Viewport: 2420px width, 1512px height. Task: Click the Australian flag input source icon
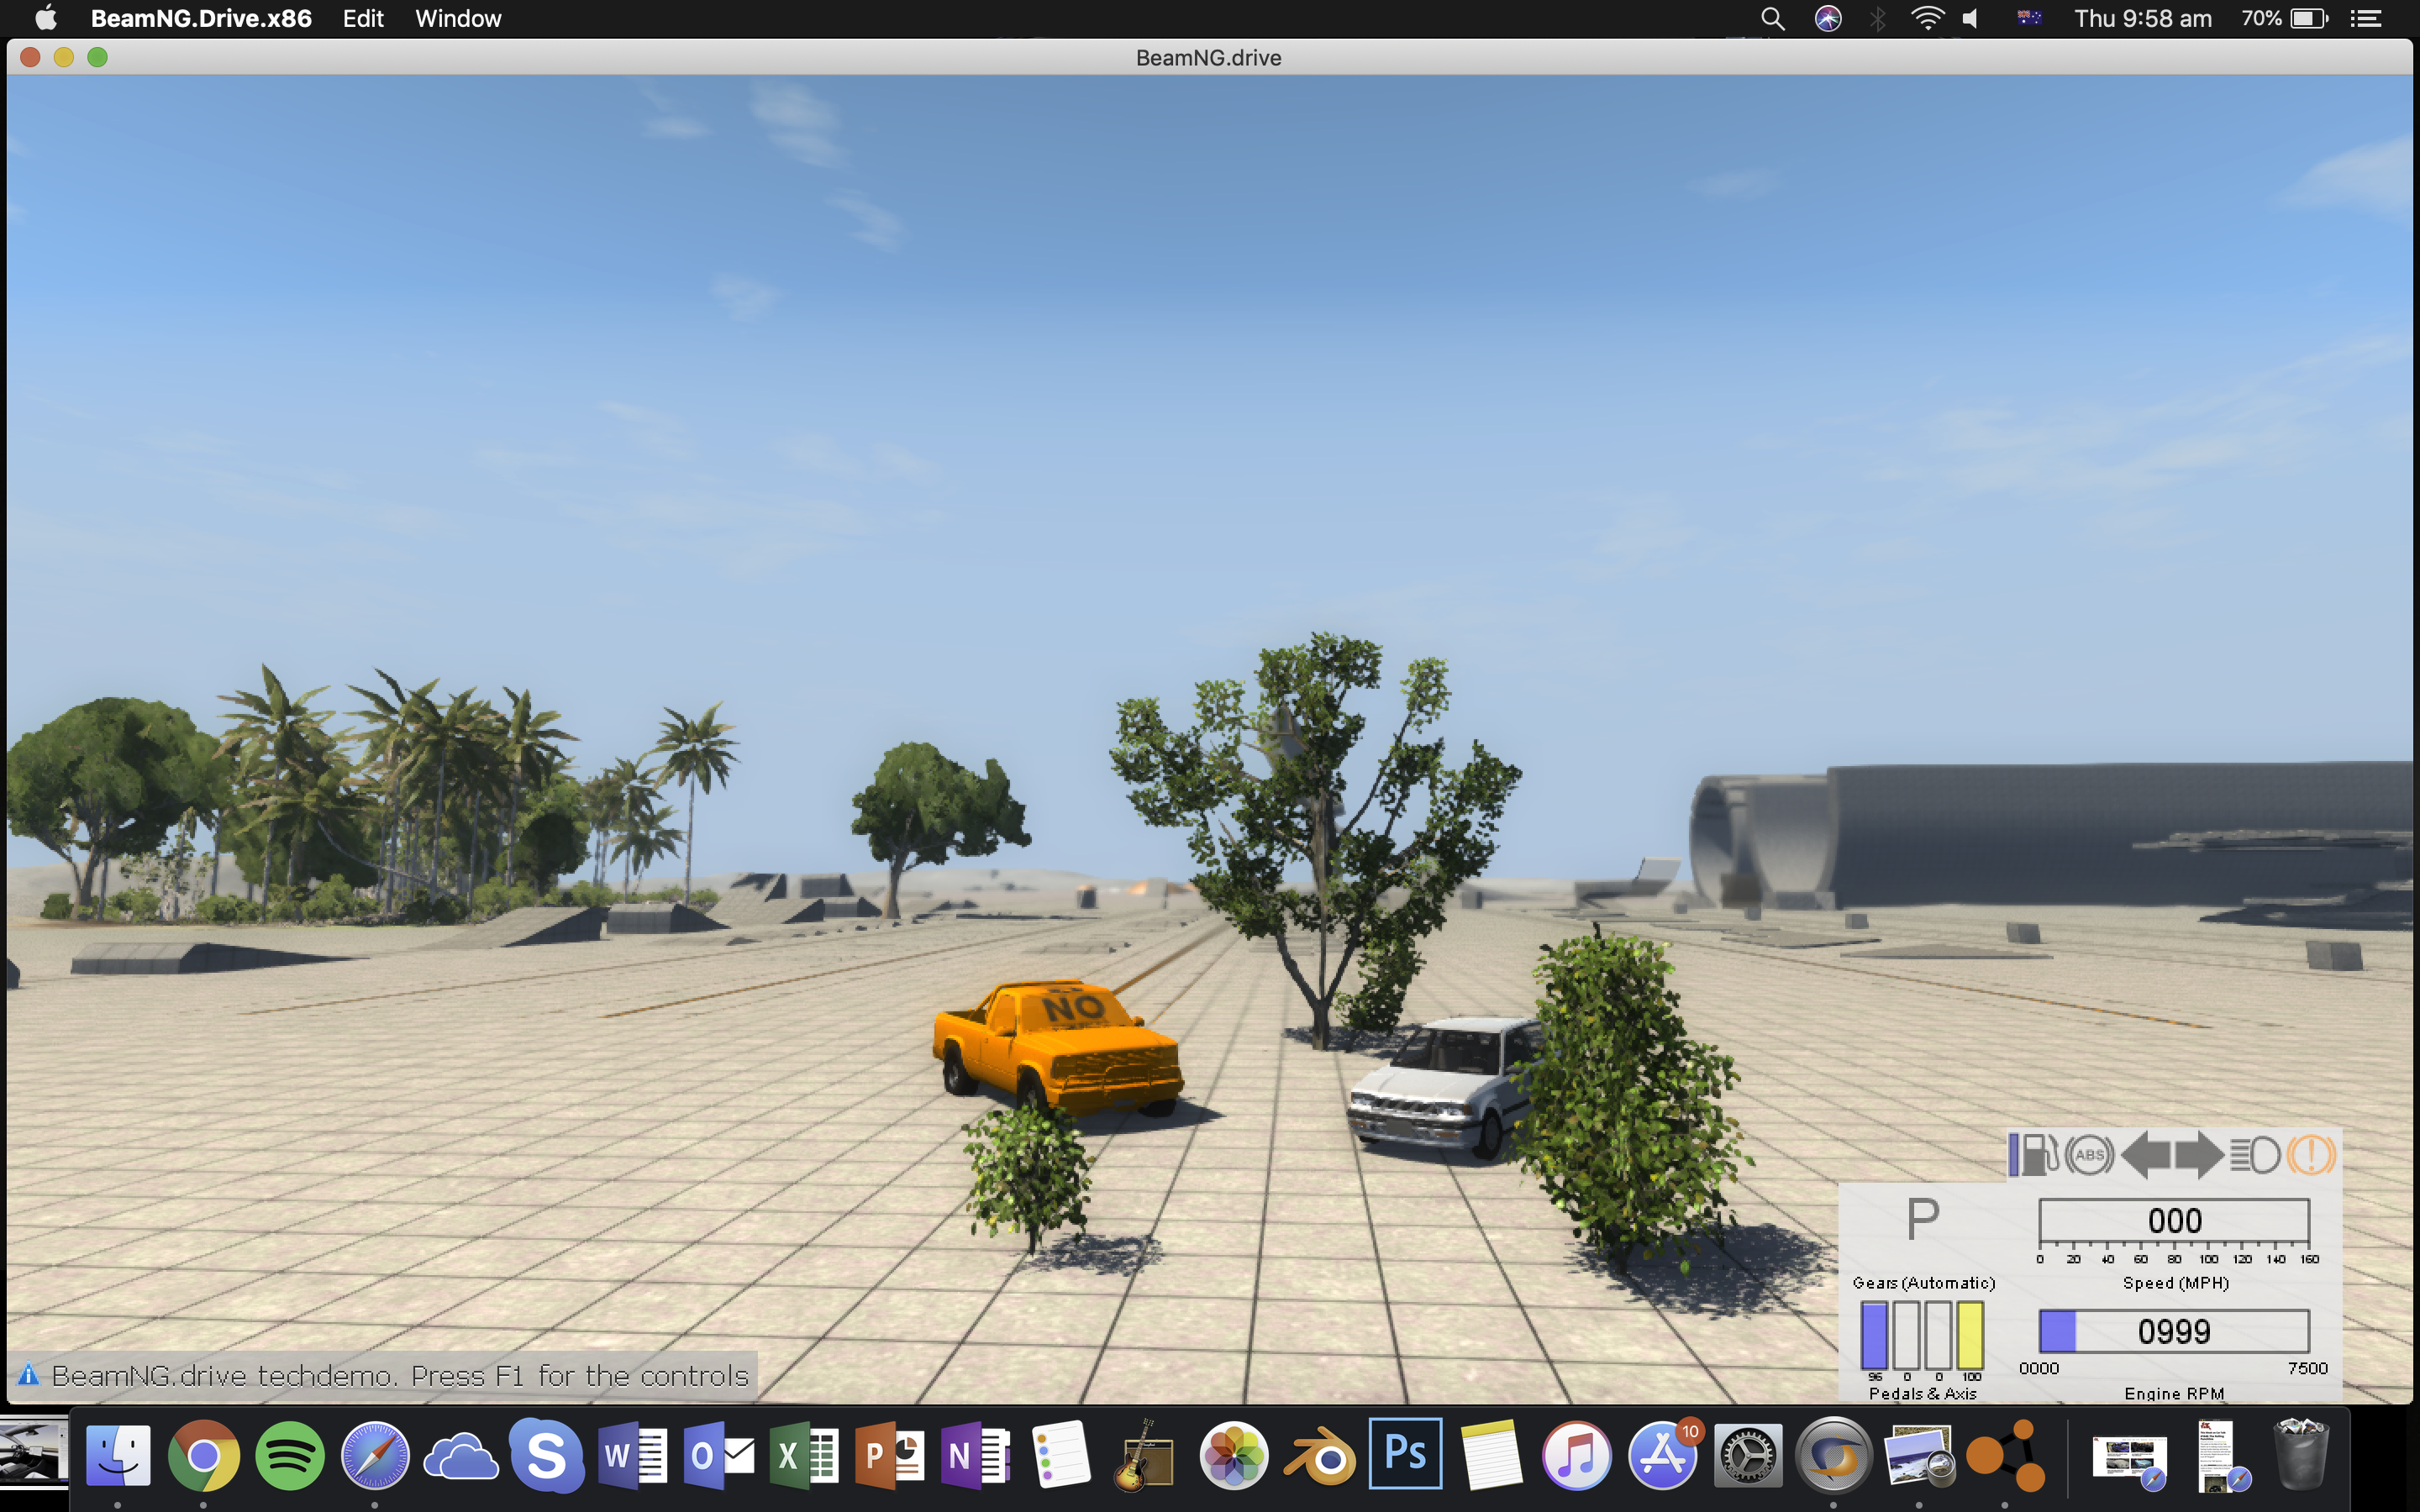pyautogui.click(x=2029, y=18)
